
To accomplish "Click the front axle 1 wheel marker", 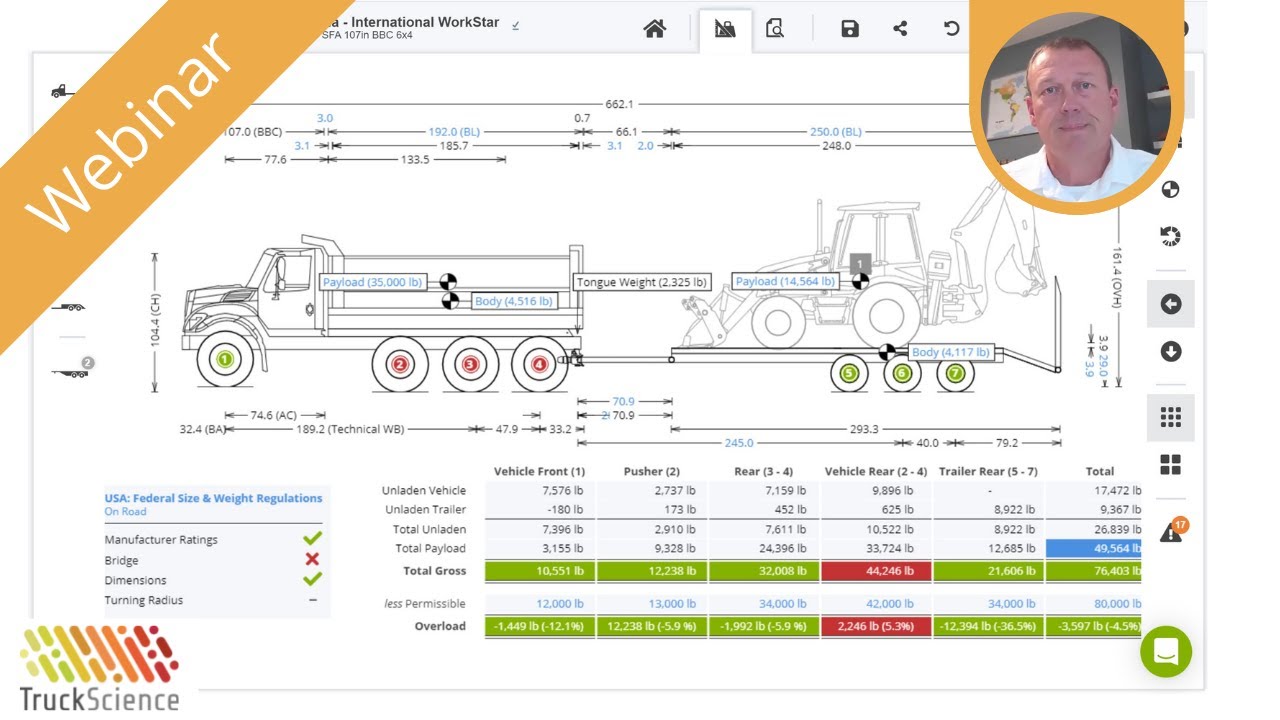I will click(225, 359).
